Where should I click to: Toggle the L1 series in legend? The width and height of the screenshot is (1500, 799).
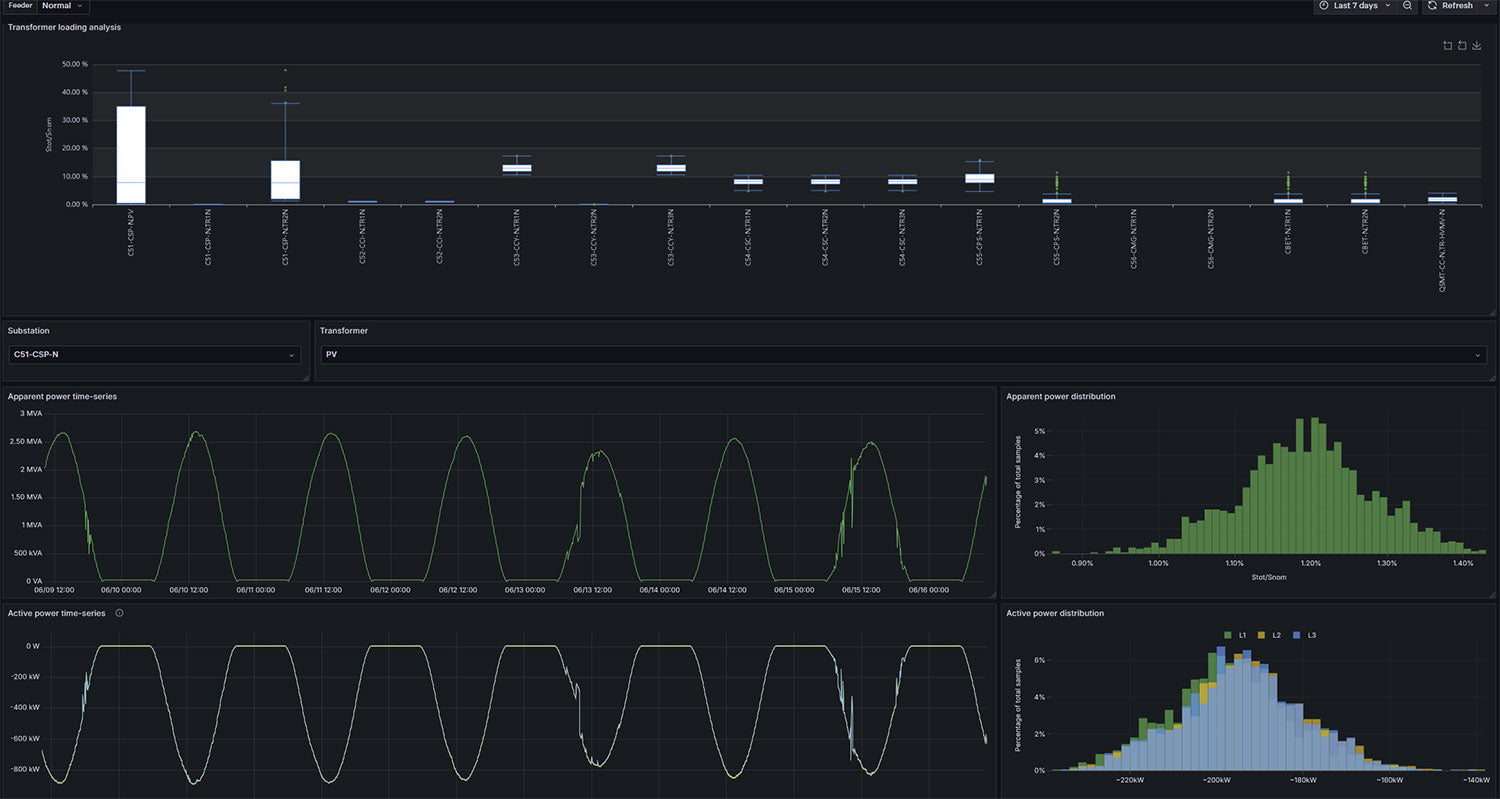[x=1236, y=635]
